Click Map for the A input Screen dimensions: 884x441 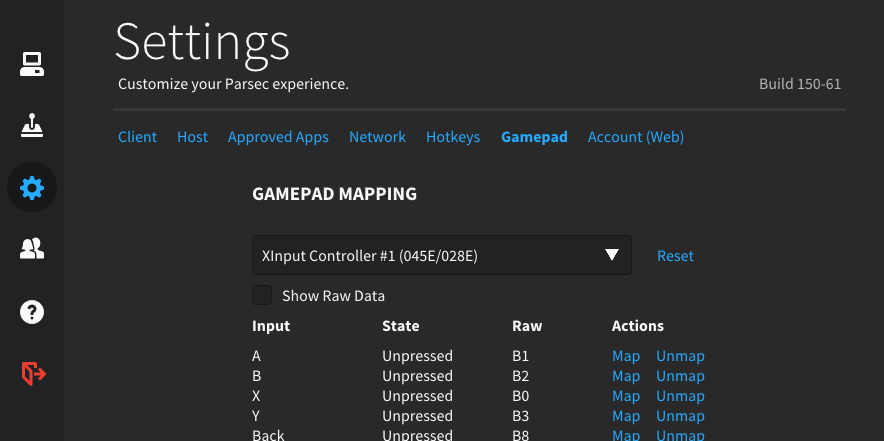click(x=625, y=356)
